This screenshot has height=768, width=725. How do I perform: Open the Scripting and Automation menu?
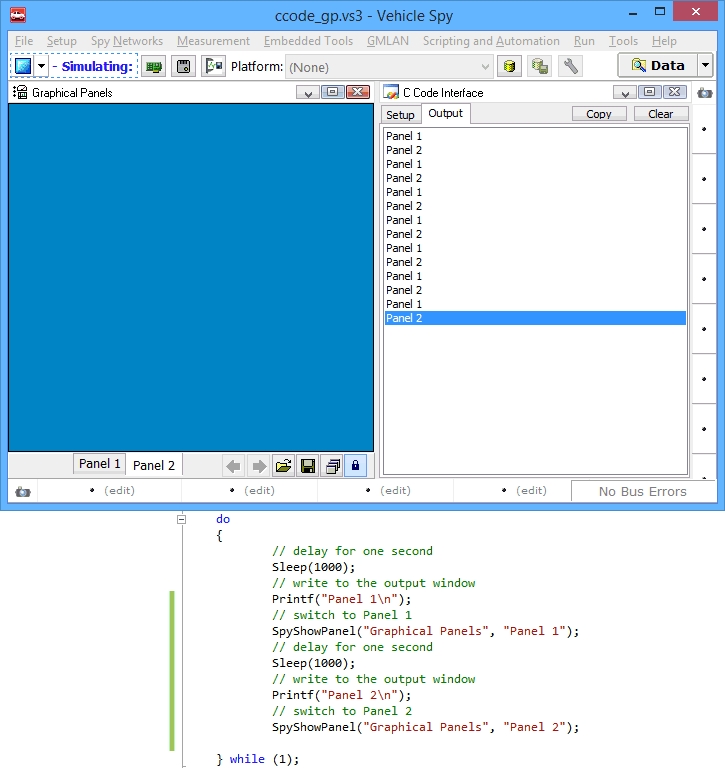[491, 41]
